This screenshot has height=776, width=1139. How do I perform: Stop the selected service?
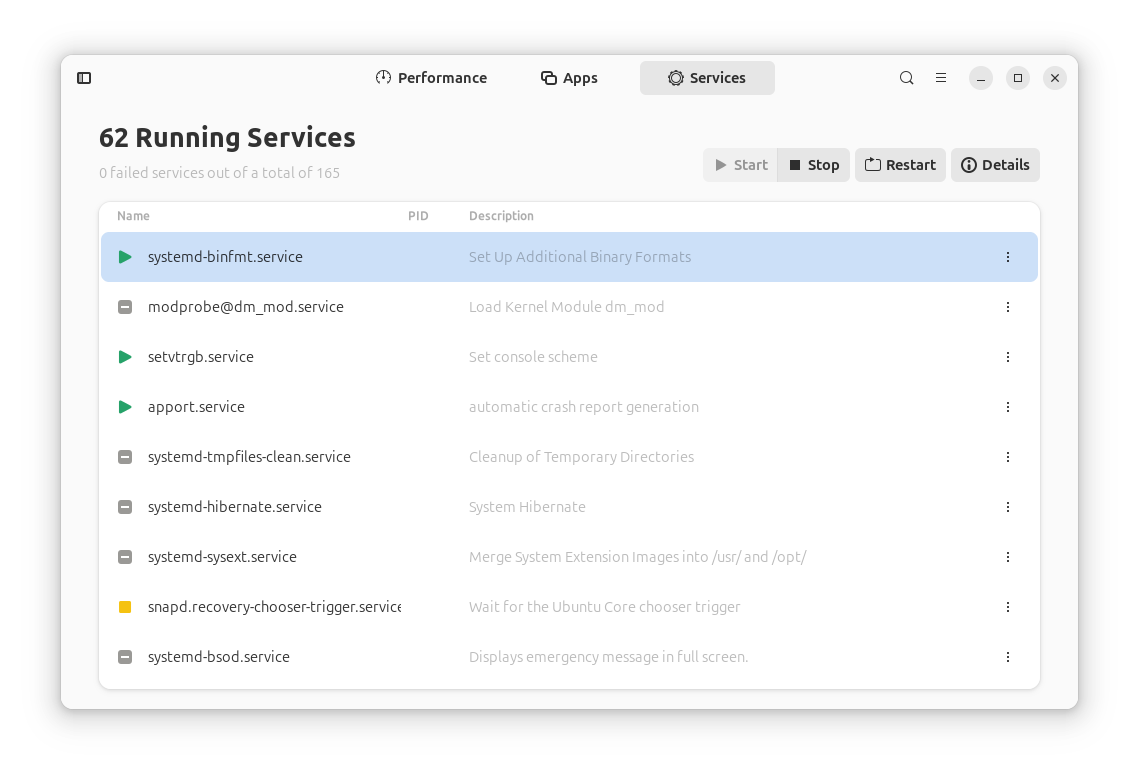[x=814, y=165]
